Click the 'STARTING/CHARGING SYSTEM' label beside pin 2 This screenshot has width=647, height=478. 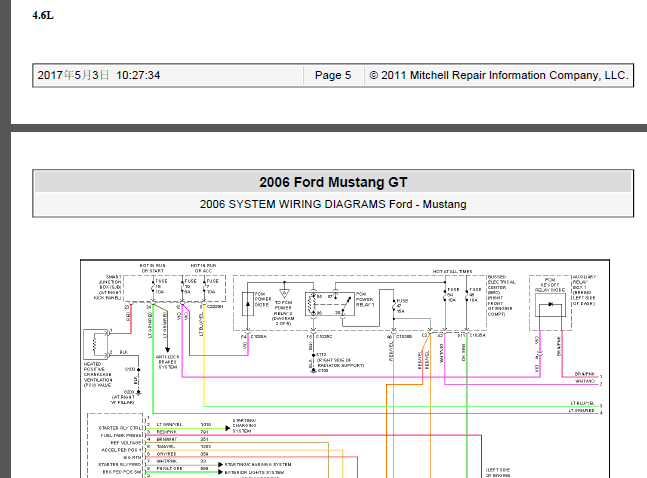pos(244,426)
